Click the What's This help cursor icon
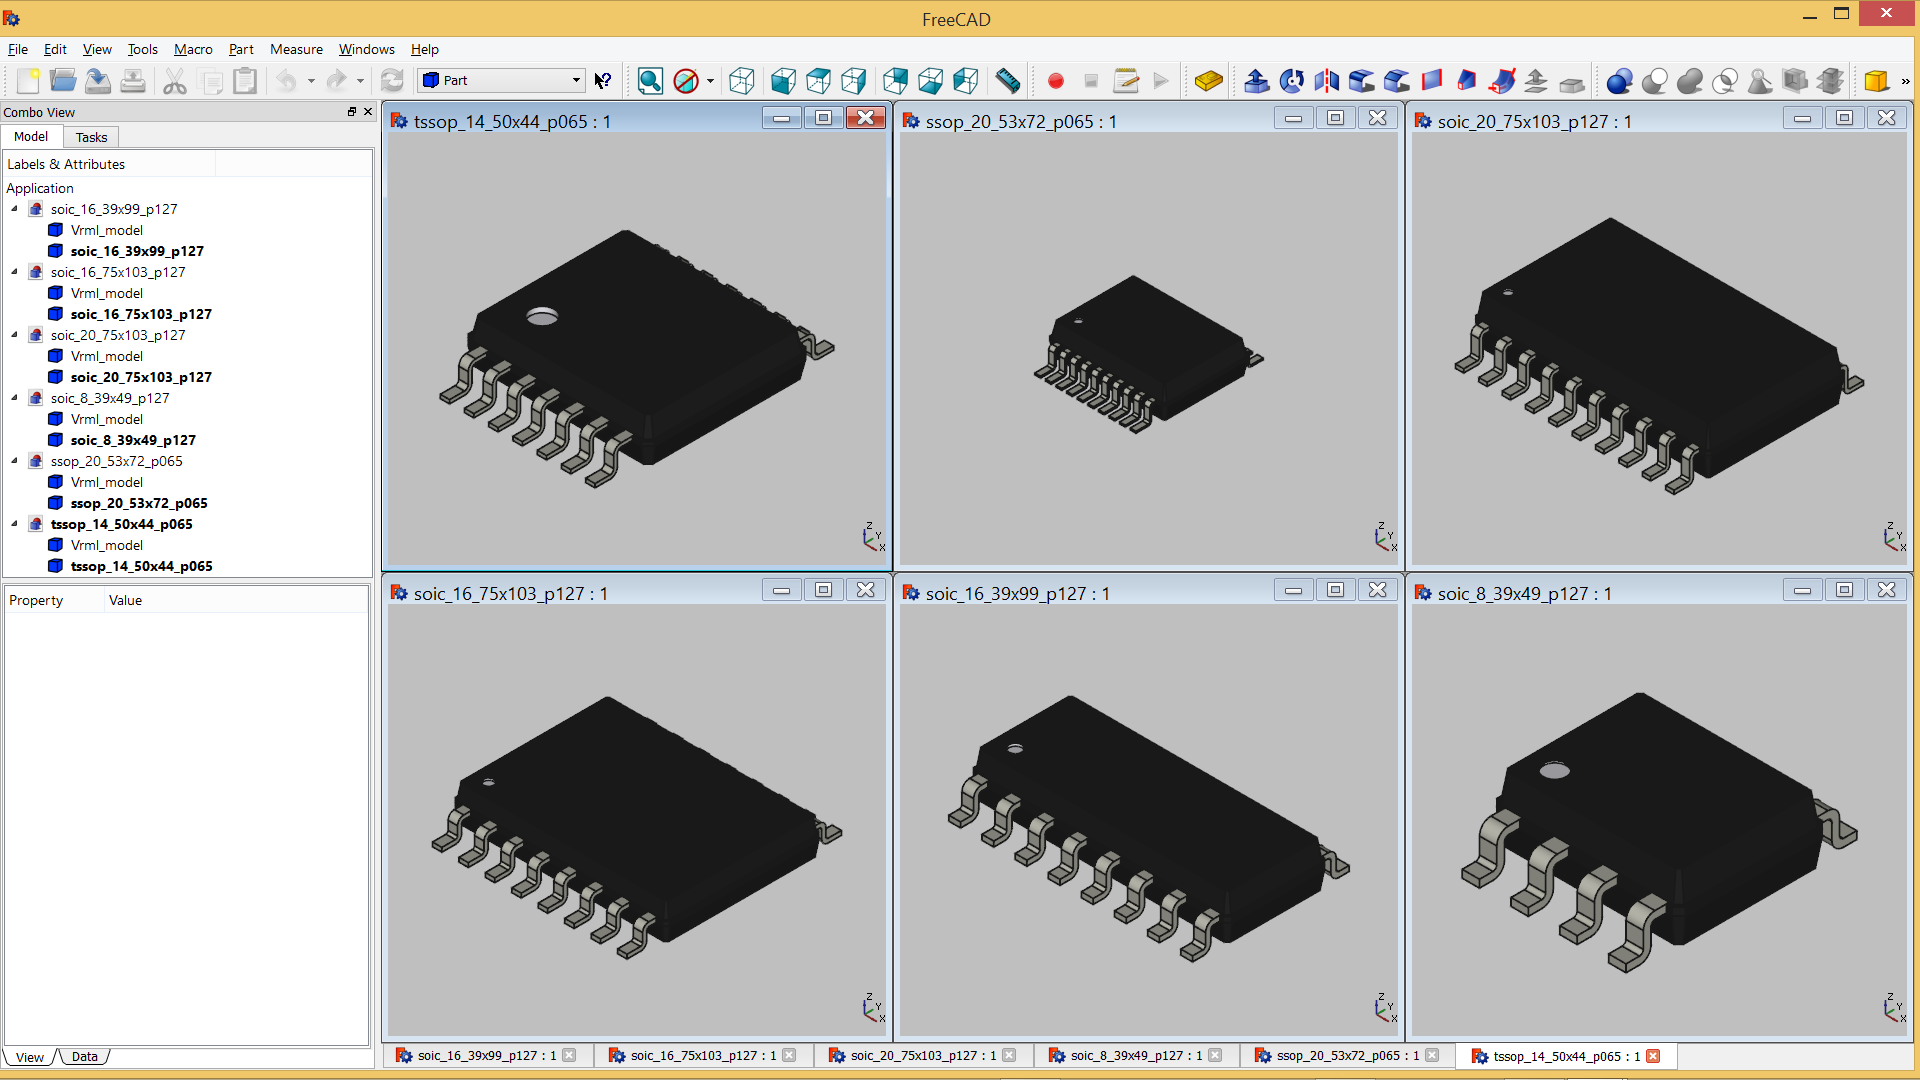This screenshot has width=1920, height=1080. [x=602, y=81]
